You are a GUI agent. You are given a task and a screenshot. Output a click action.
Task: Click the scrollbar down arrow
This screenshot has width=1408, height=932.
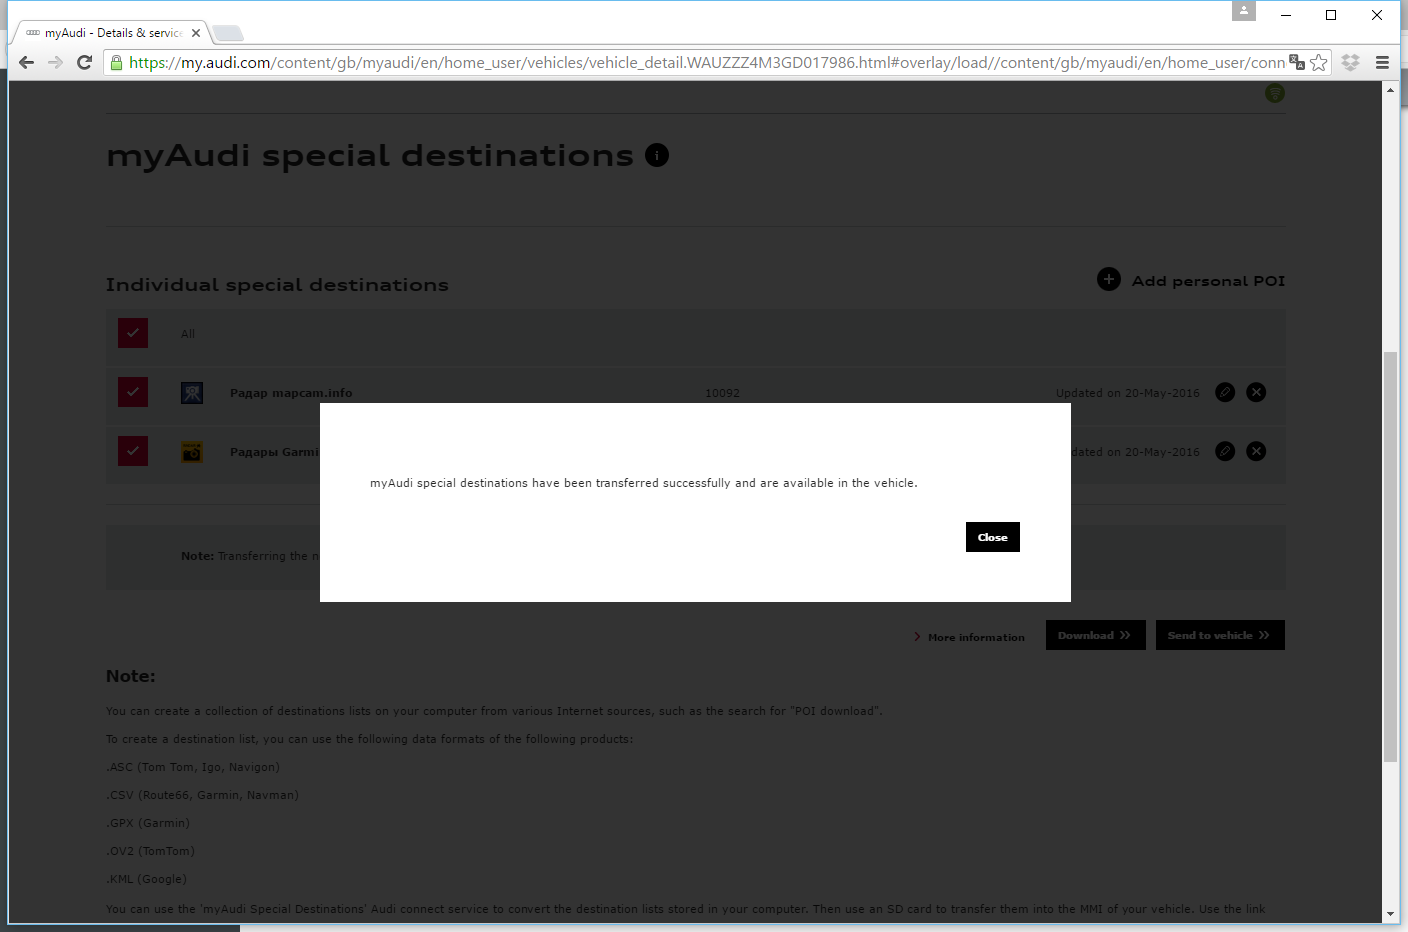tap(1390, 914)
